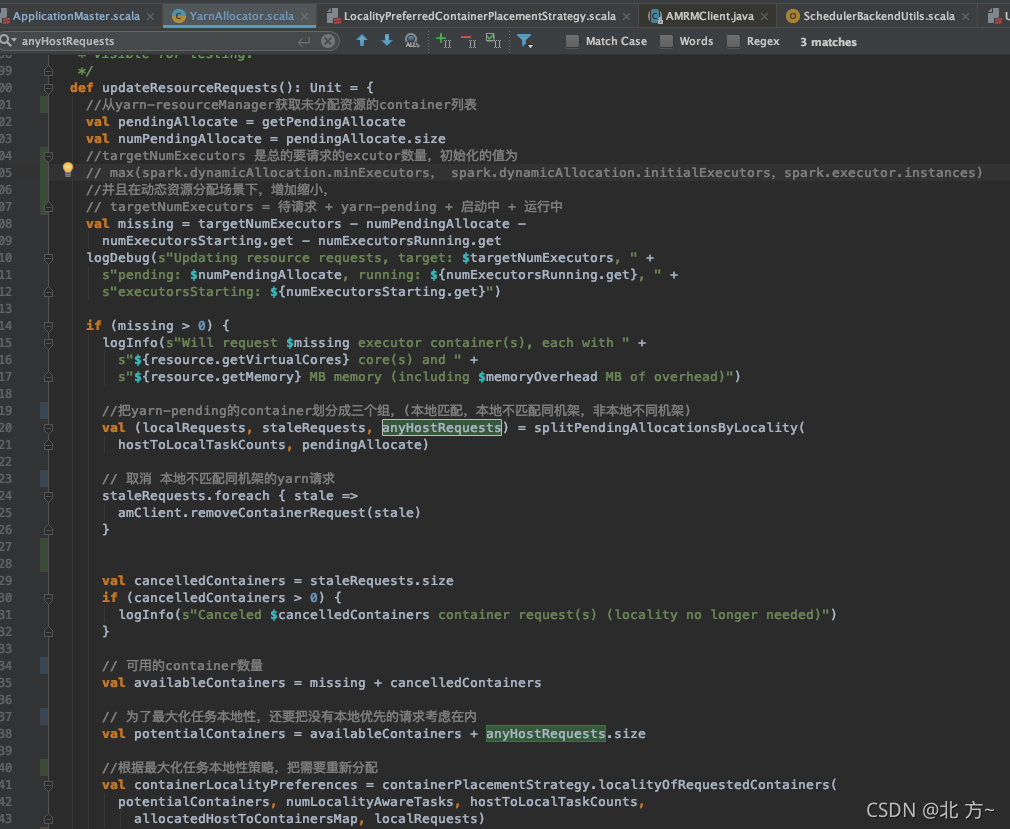The width and height of the screenshot is (1010, 829).
Task: Click 'hostToLocalTaskCounts, pendingAllocate)' line
Action: point(273,444)
